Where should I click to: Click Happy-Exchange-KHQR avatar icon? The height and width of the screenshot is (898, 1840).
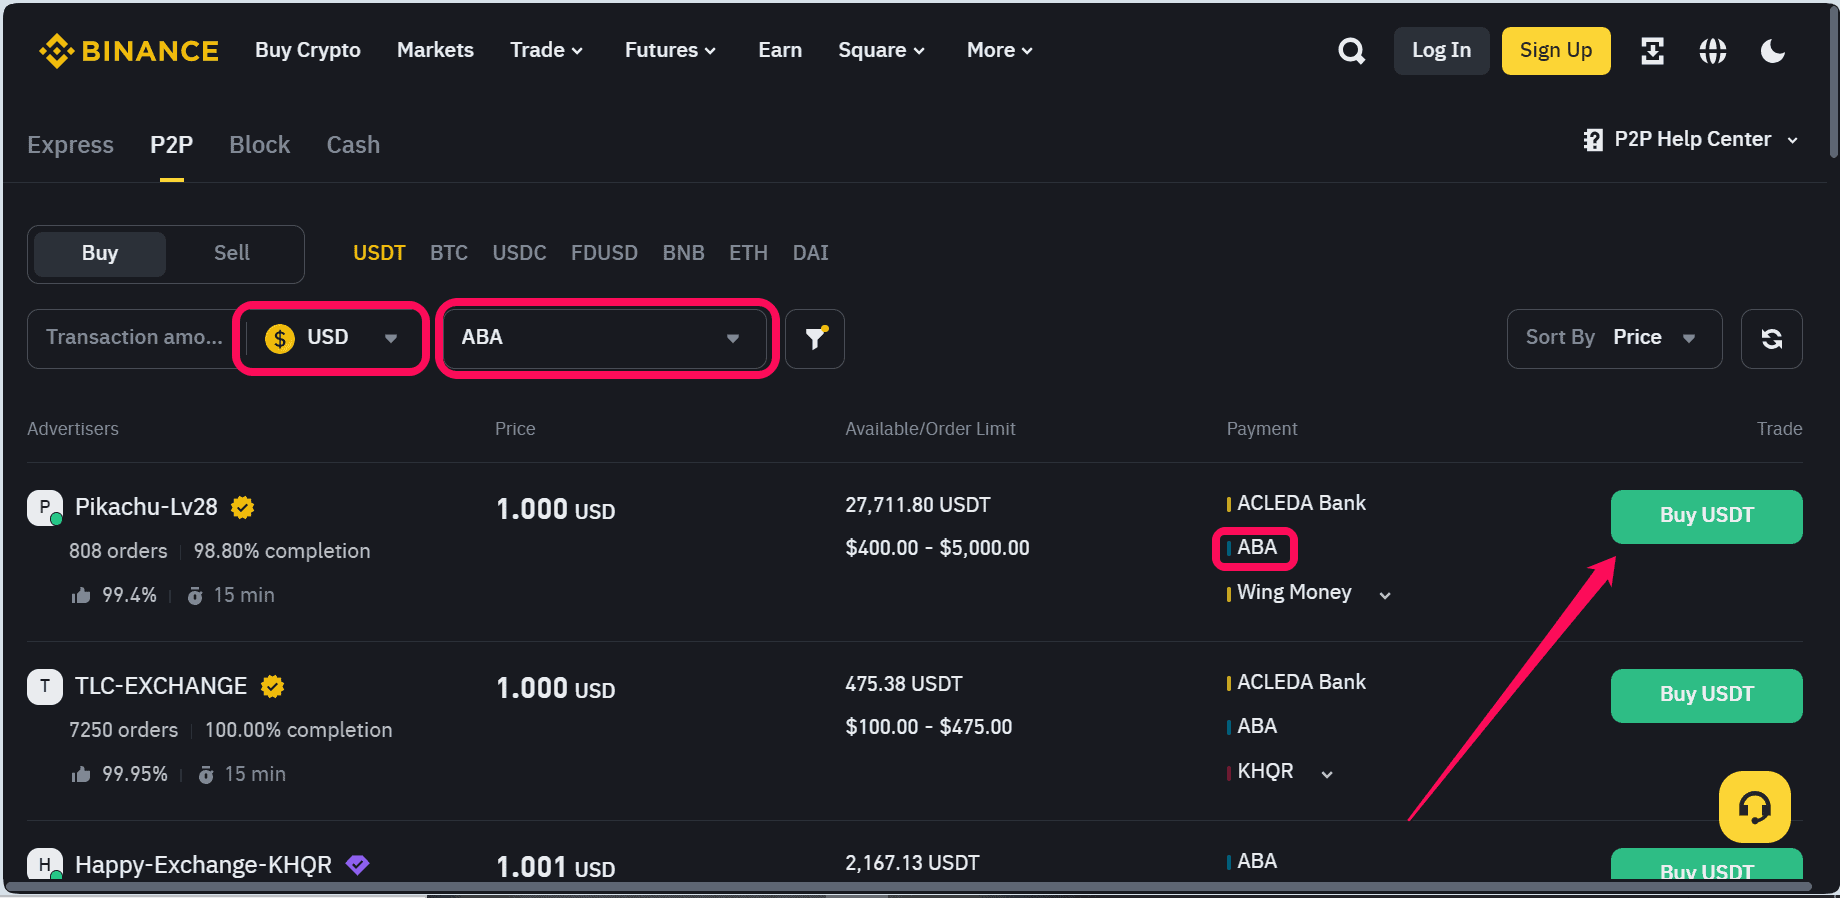point(45,864)
